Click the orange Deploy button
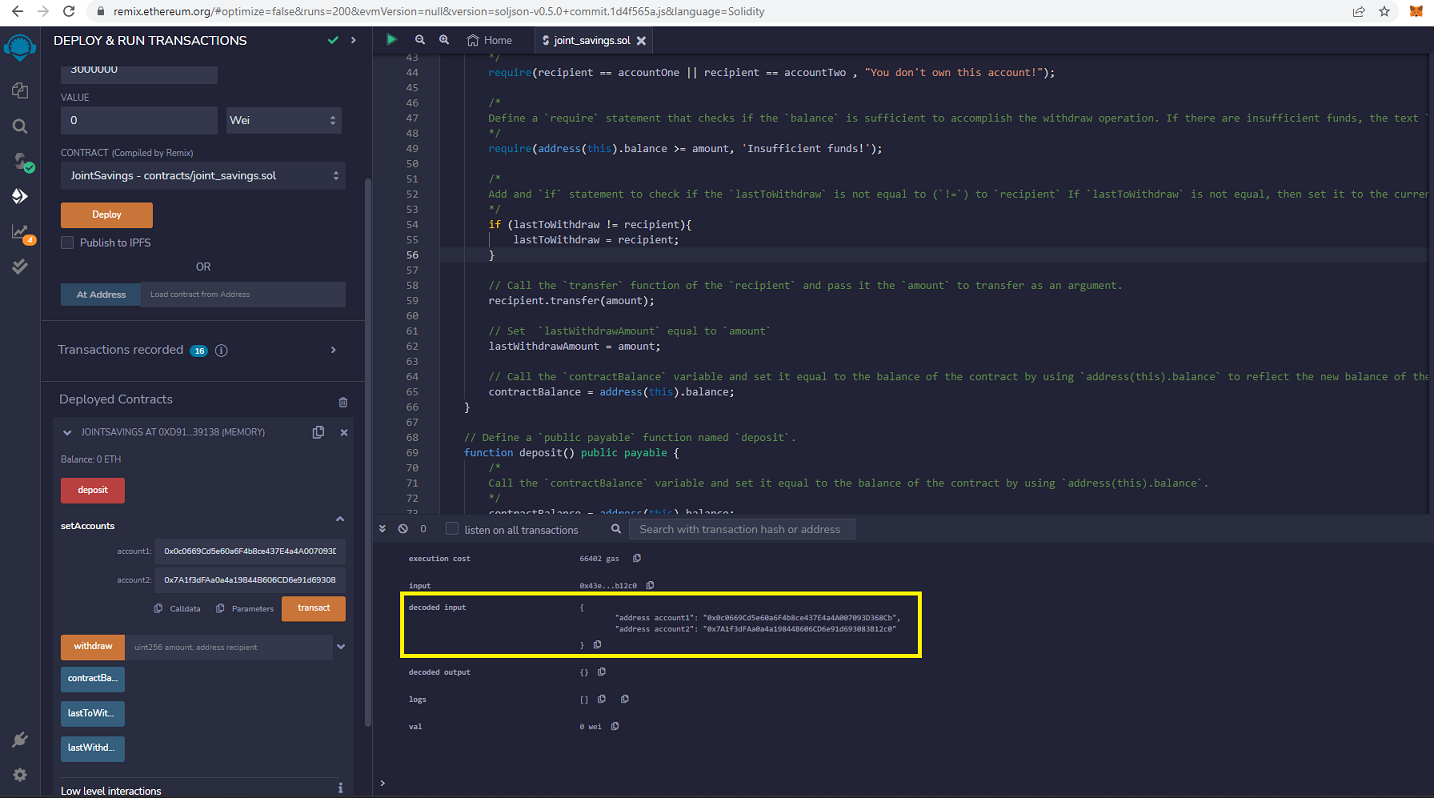1434x798 pixels. point(107,215)
